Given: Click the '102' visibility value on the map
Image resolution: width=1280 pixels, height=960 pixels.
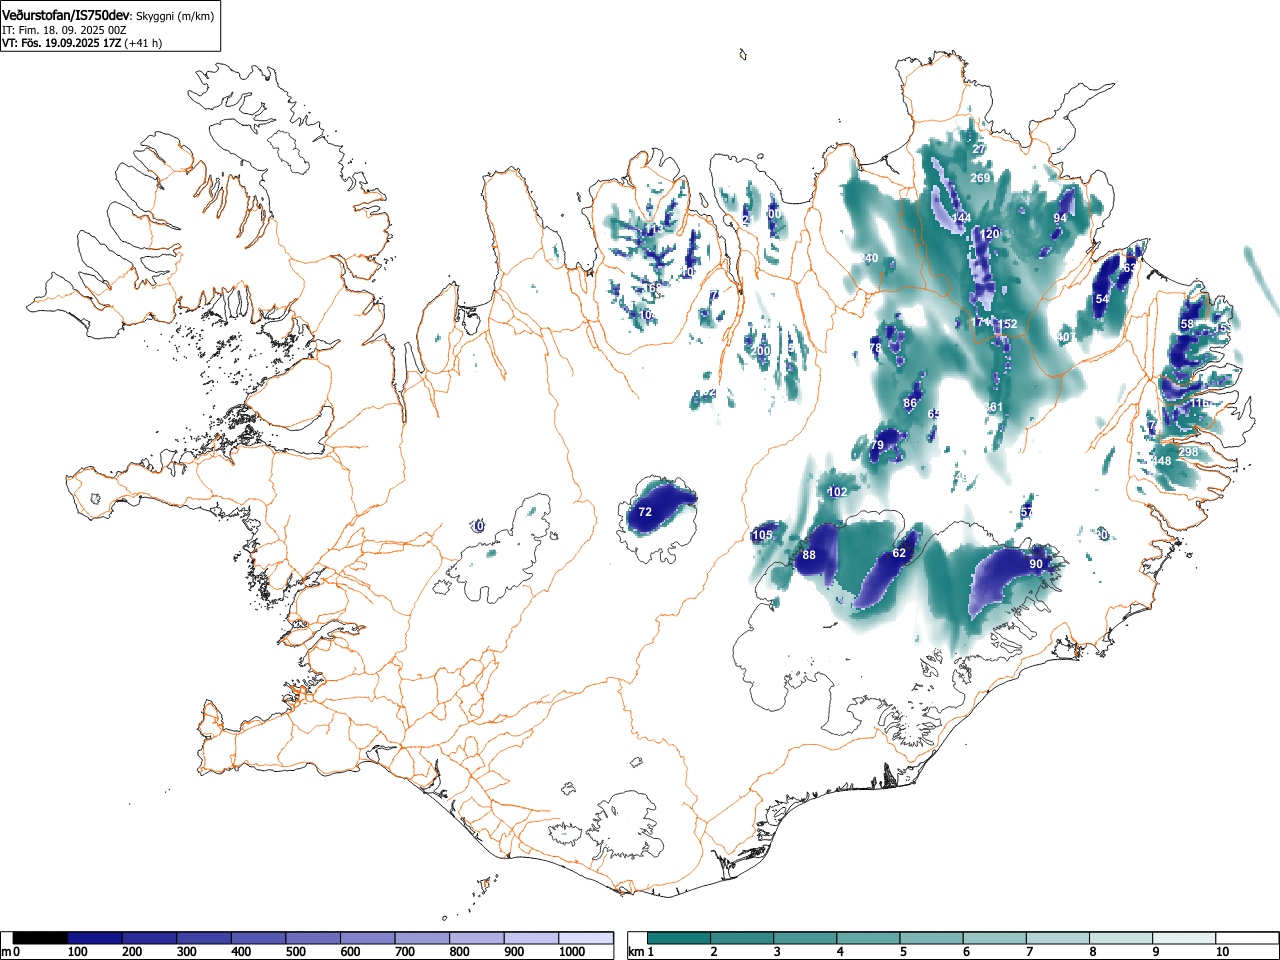Looking at the screenshot, I should pyautogui.click(x=837, y=492).
